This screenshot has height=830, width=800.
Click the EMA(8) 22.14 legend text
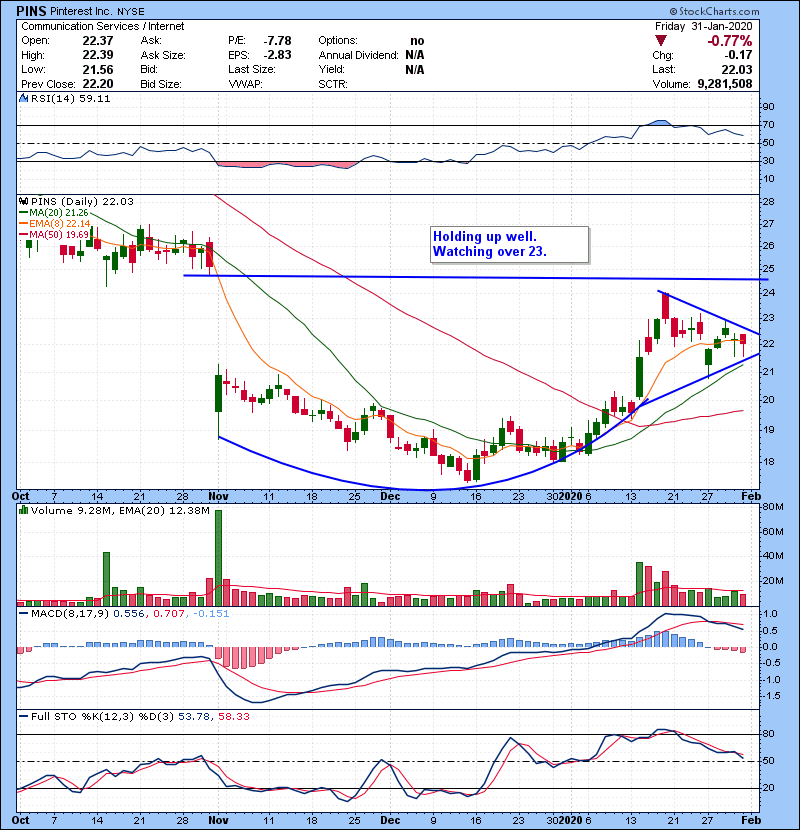[x=60, y=224]
